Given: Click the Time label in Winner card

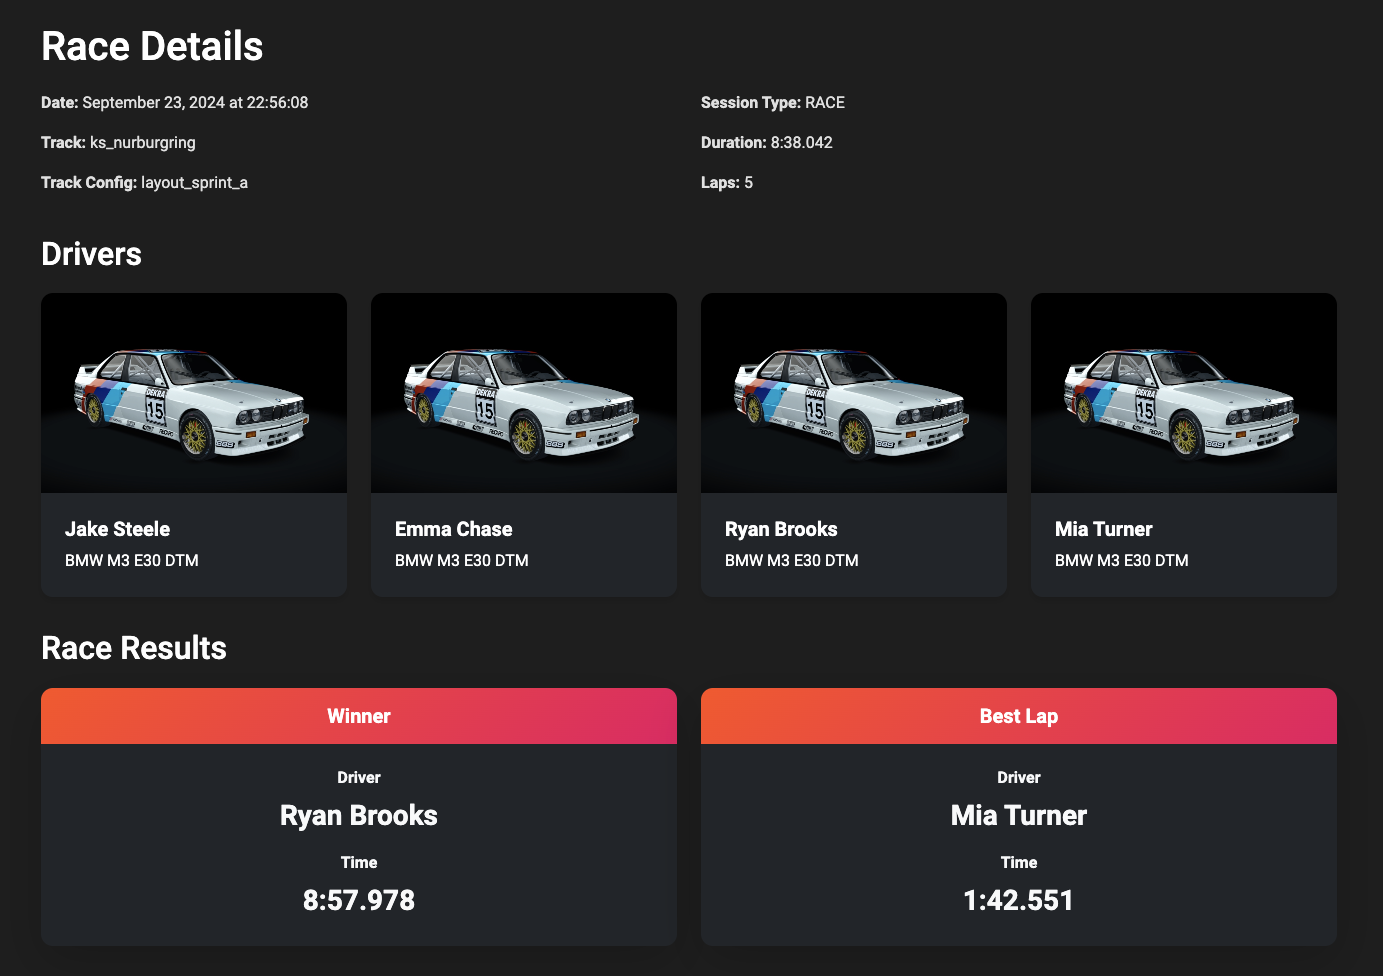Looking at the screenshot, I should pos(359,862).
